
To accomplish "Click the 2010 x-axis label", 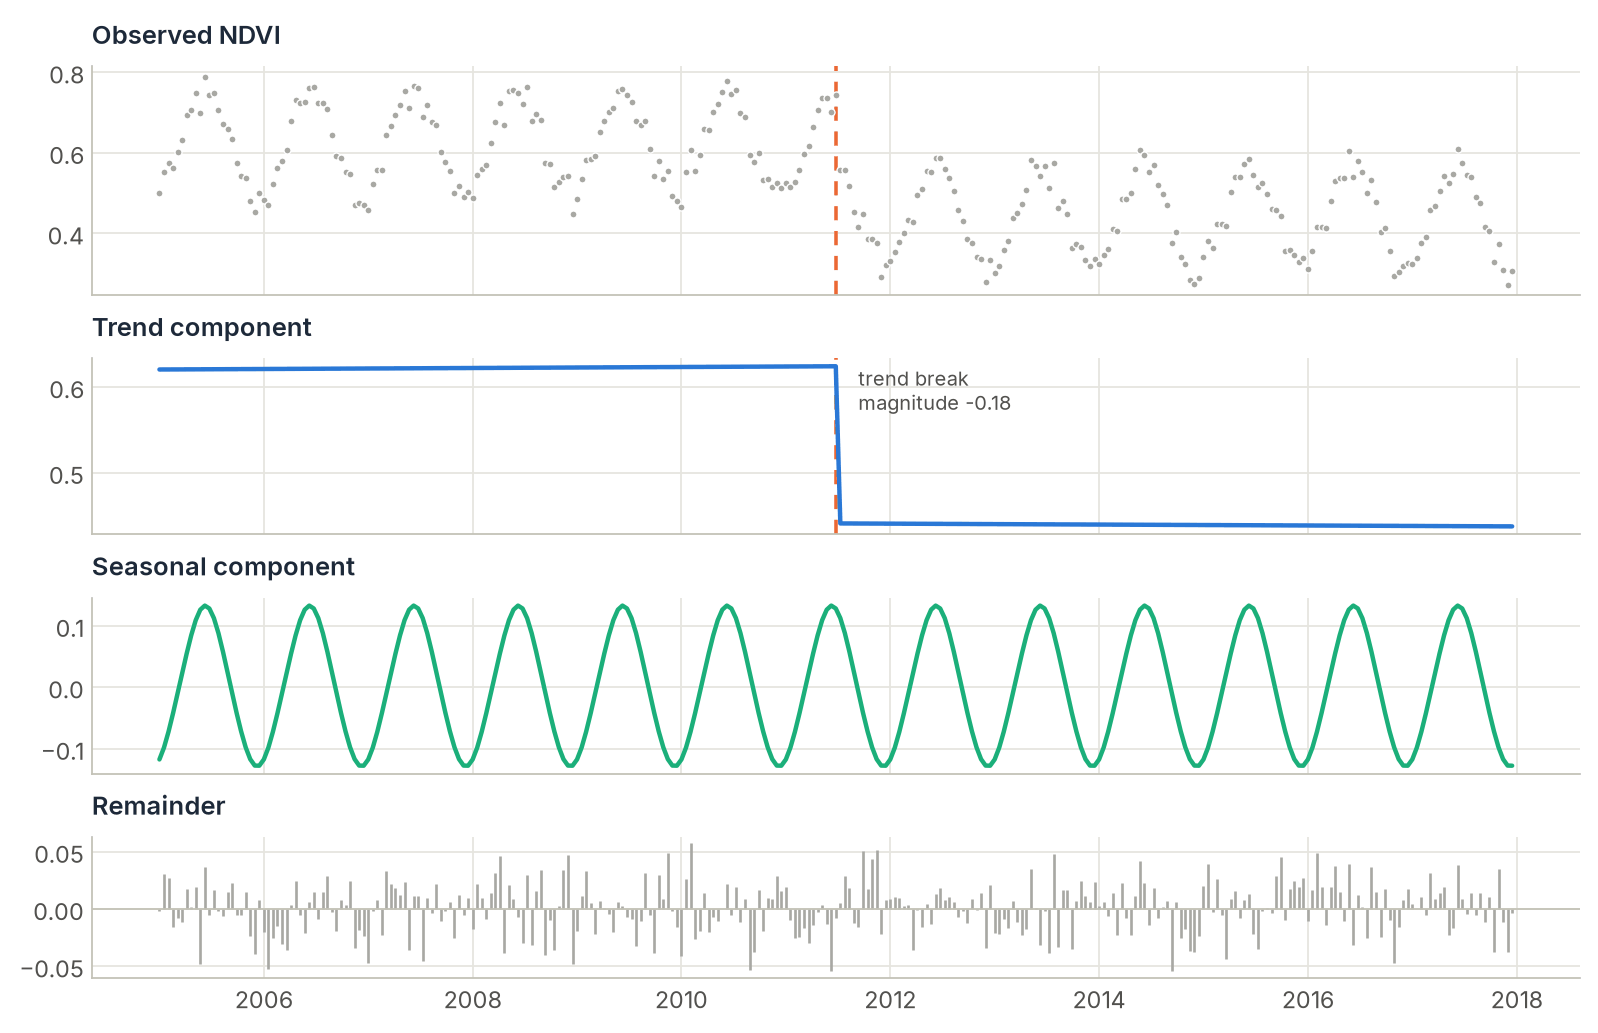I will coord(681,1000).
